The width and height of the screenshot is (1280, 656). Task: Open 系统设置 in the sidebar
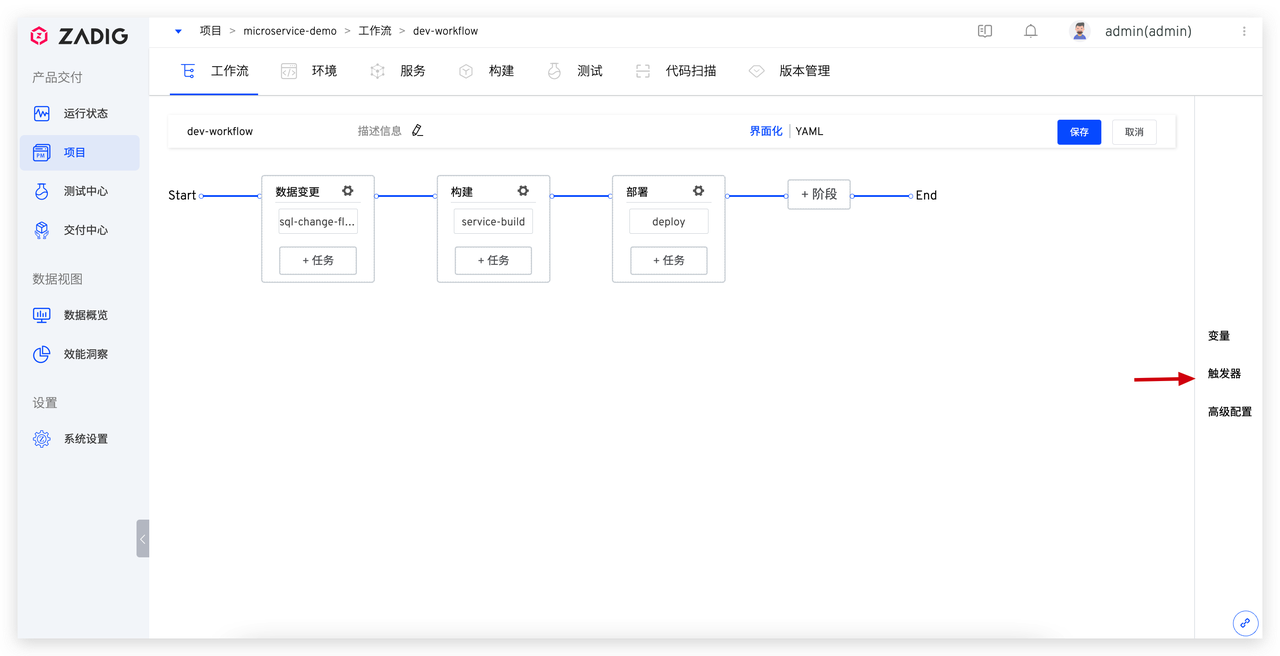click(86, 439)
